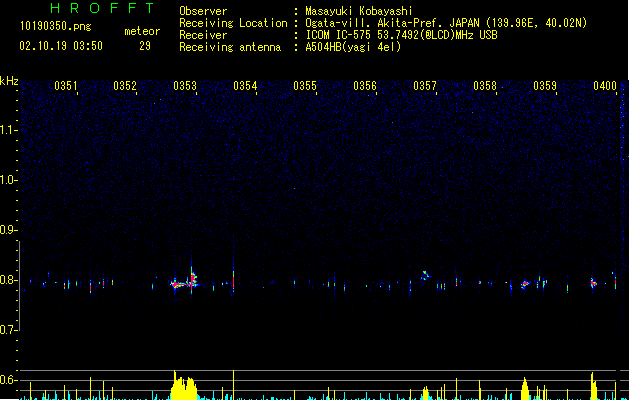The image size is (629, 400).
Task: Click the 1.0 kHz axis label
Action: 8,180
